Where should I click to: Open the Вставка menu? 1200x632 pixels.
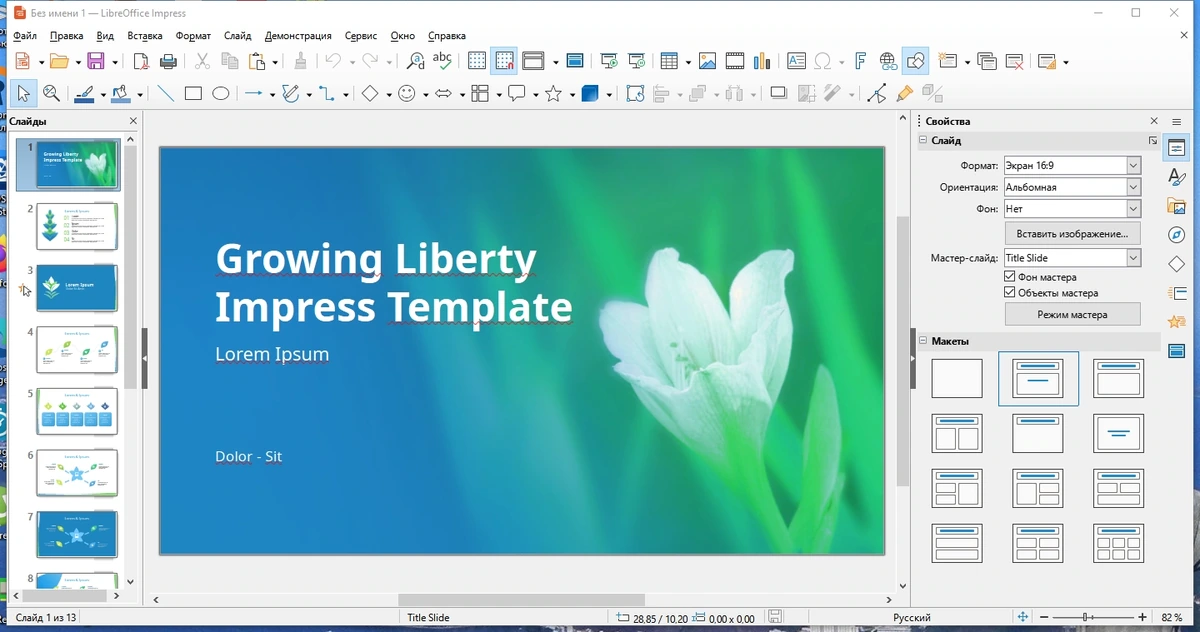(x=145, y=36)
